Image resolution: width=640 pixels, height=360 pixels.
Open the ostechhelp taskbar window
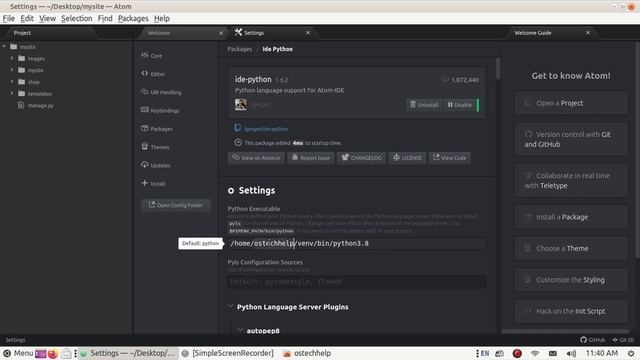(x=307, y=353)
